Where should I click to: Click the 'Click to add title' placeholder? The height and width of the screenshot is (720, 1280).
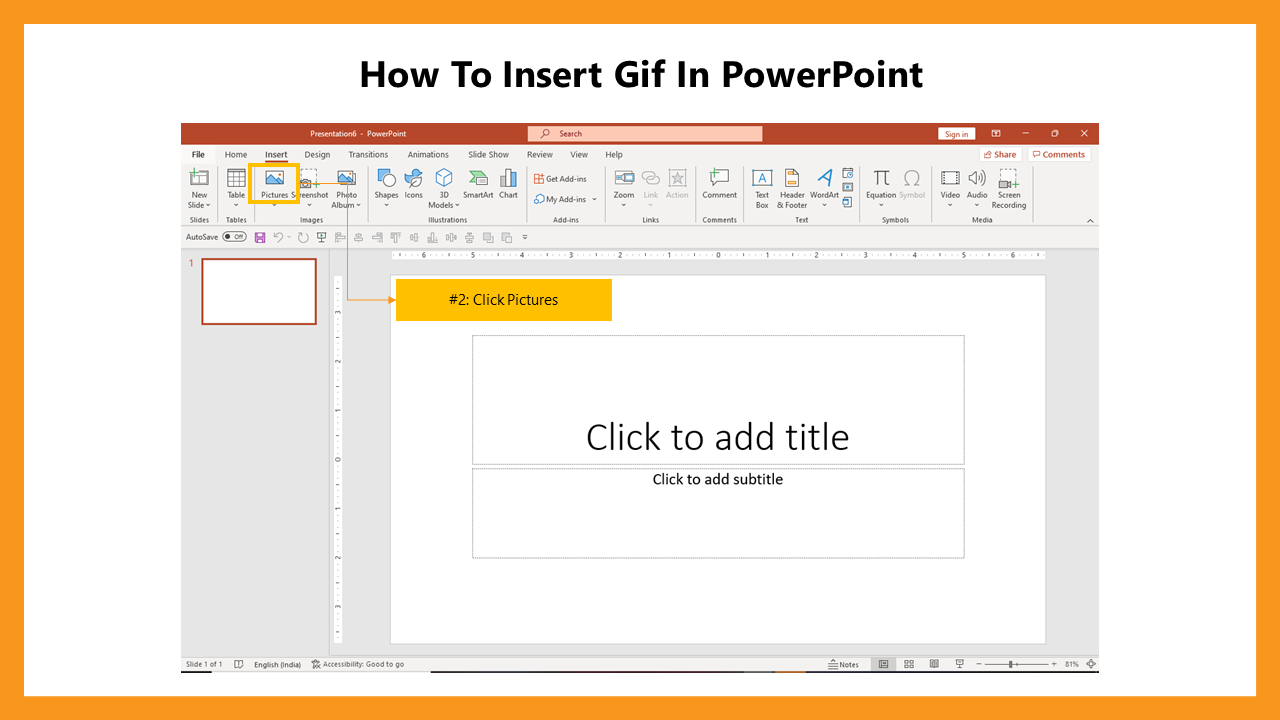coord(718,400)
